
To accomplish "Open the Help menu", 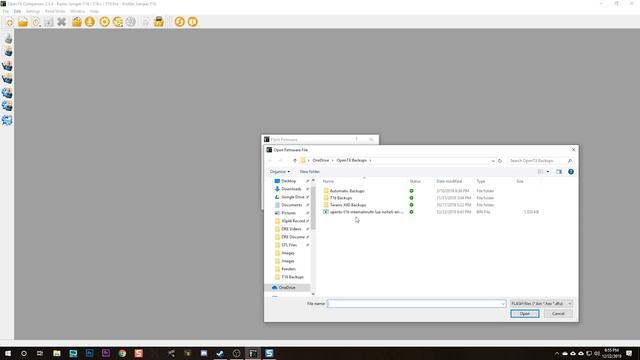I will click(x=94, y=11).
